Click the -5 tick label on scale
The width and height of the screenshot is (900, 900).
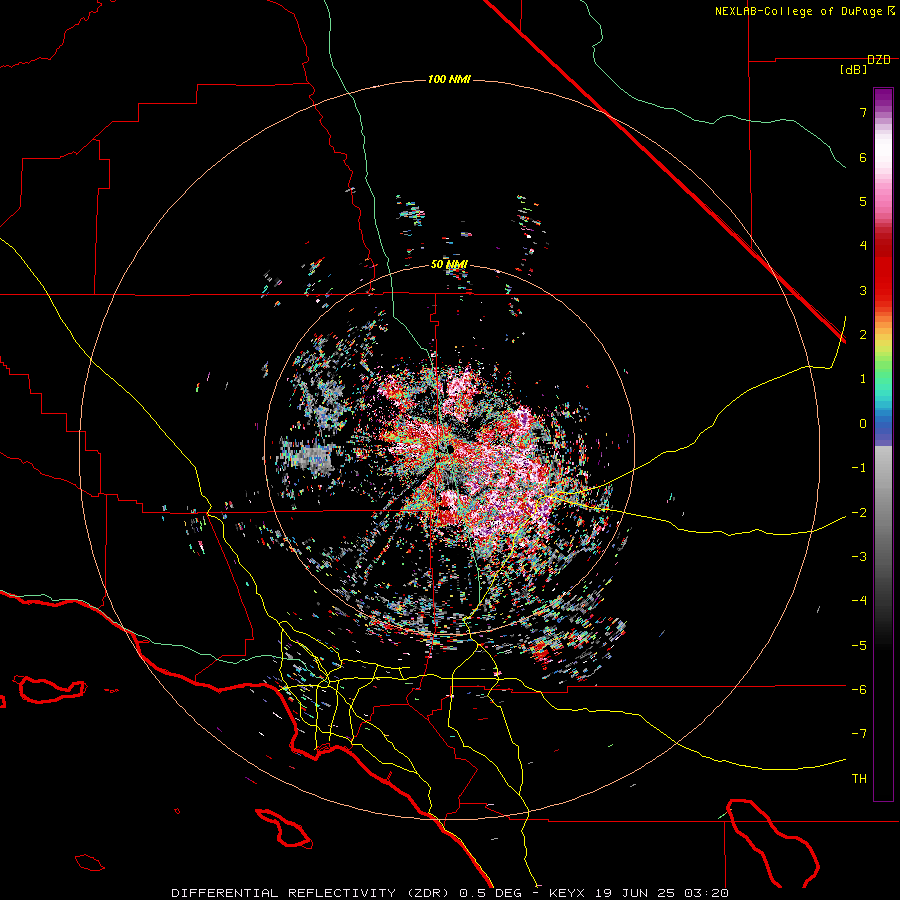point(859,645)
